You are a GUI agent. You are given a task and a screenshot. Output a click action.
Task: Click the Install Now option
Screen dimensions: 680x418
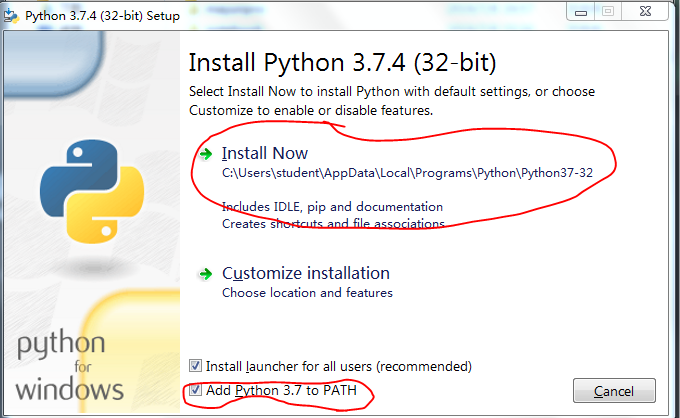(265, 153)
